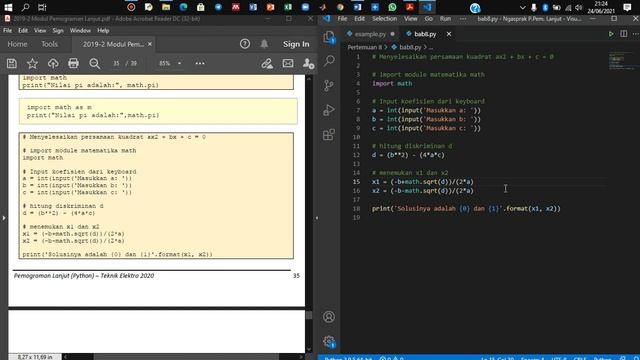Open the VS Code Go menu

pos(429,19)
